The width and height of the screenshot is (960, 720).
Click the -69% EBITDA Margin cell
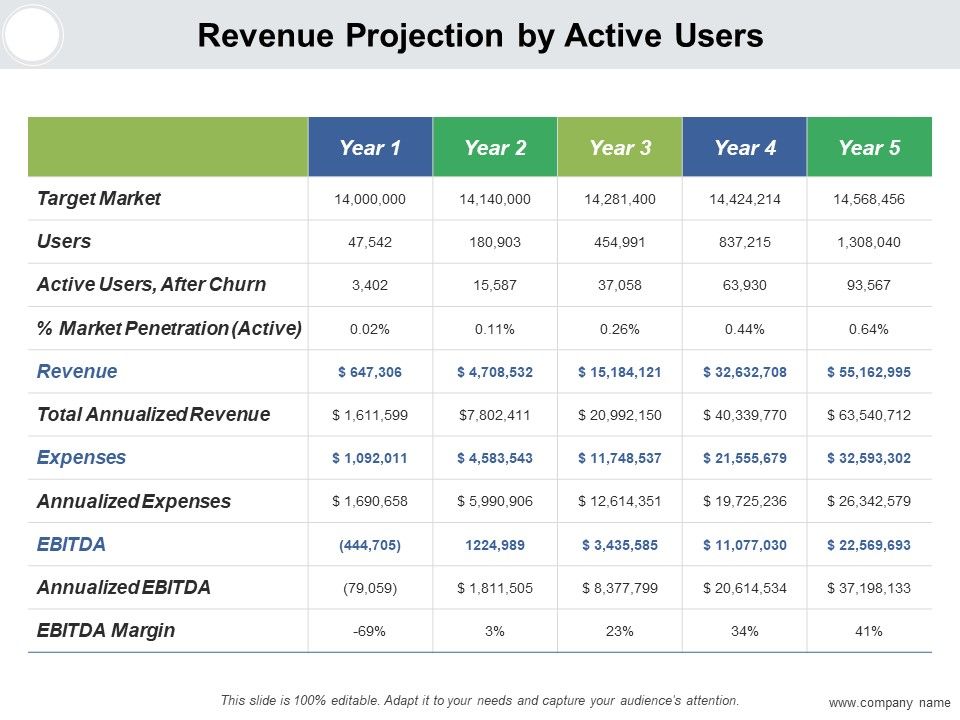tap(370, 631)
